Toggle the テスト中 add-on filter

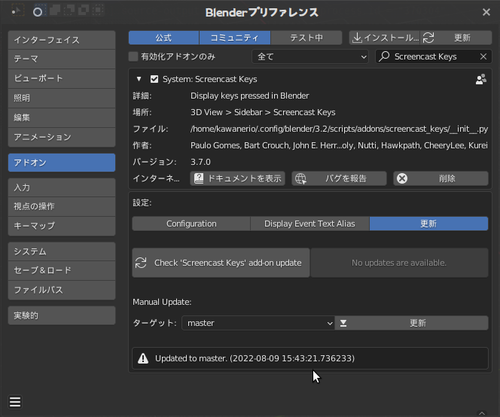pos(306,38)
